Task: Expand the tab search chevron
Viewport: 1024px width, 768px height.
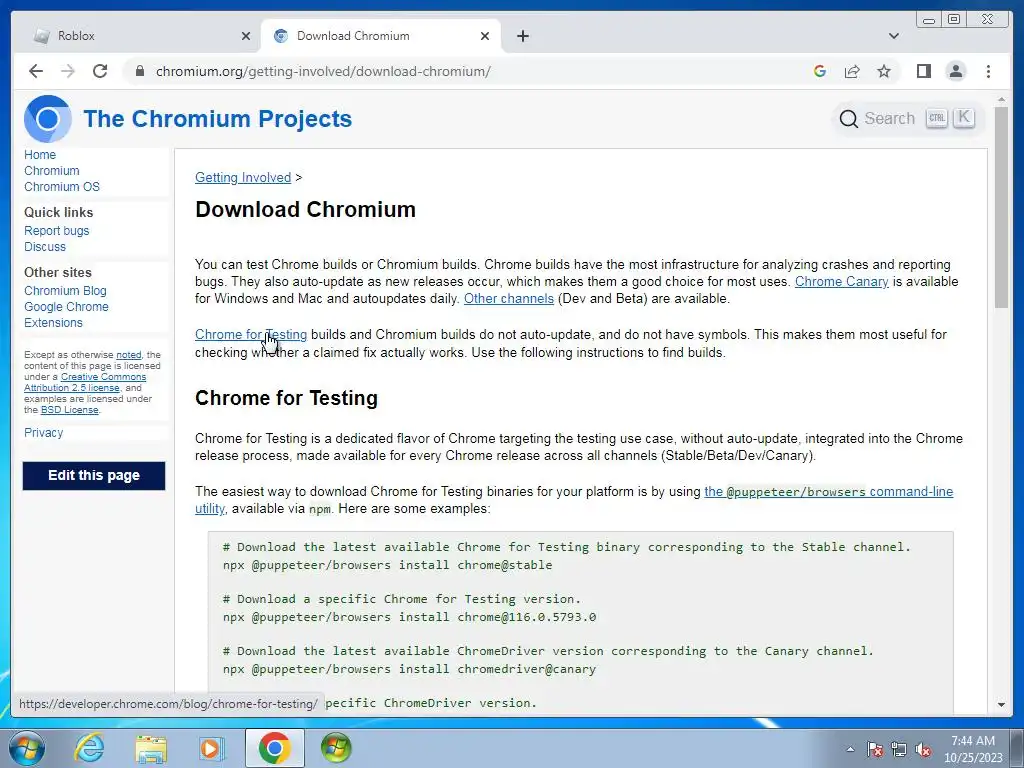Action: [x=894, y=36]
